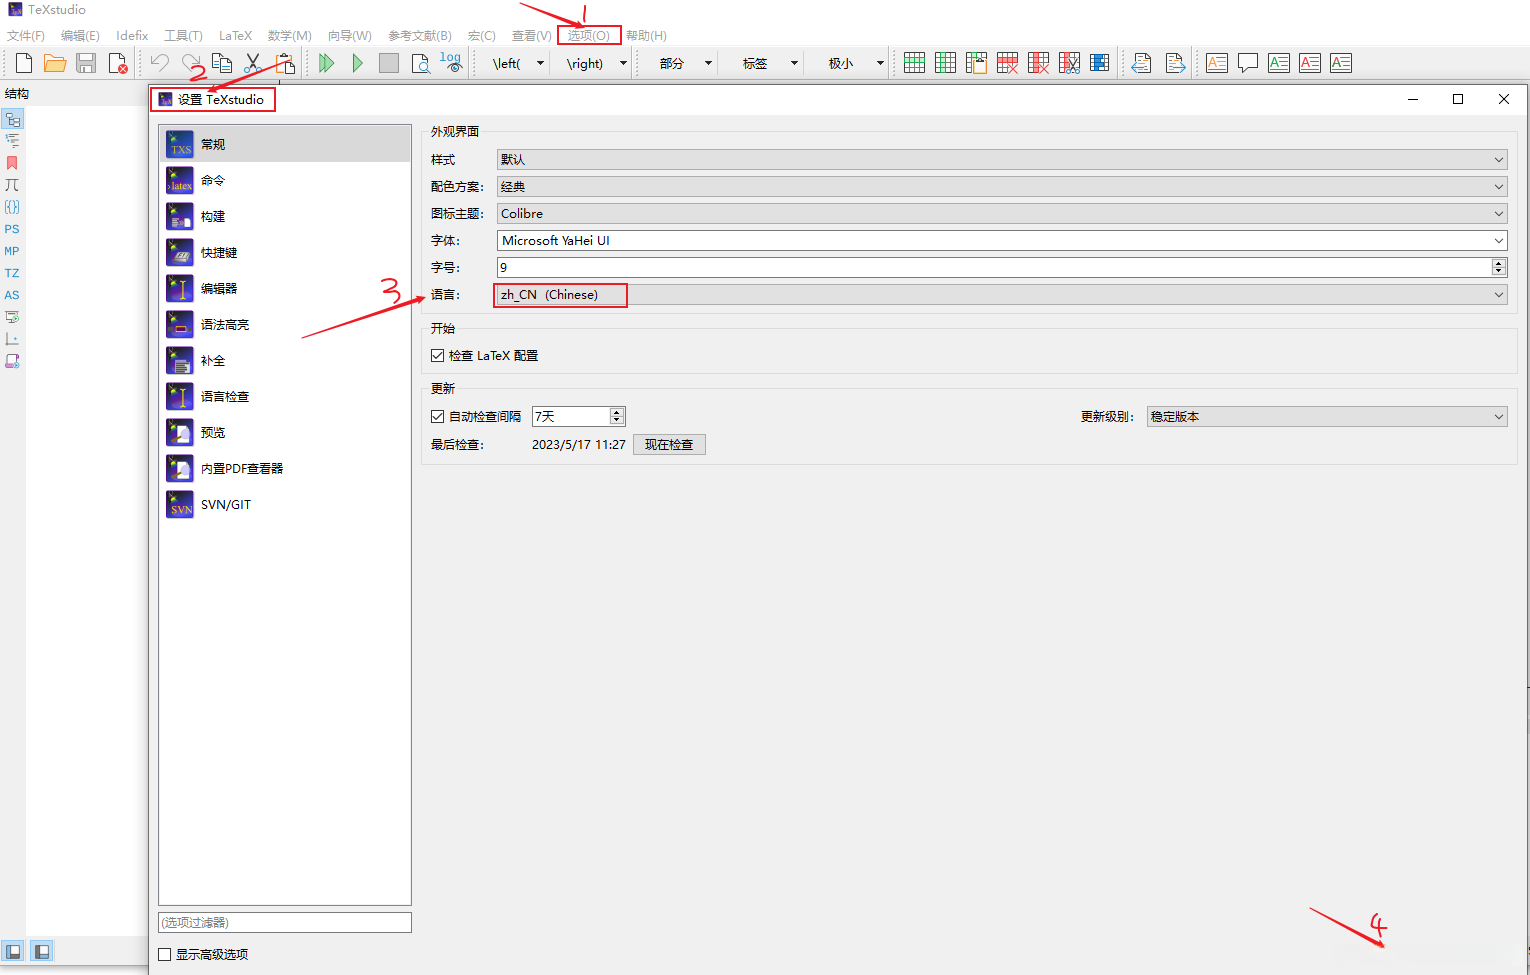Open the 语言 zh_CN language dropdown
1530x975 pixels.
click(x=1002, y=294)
